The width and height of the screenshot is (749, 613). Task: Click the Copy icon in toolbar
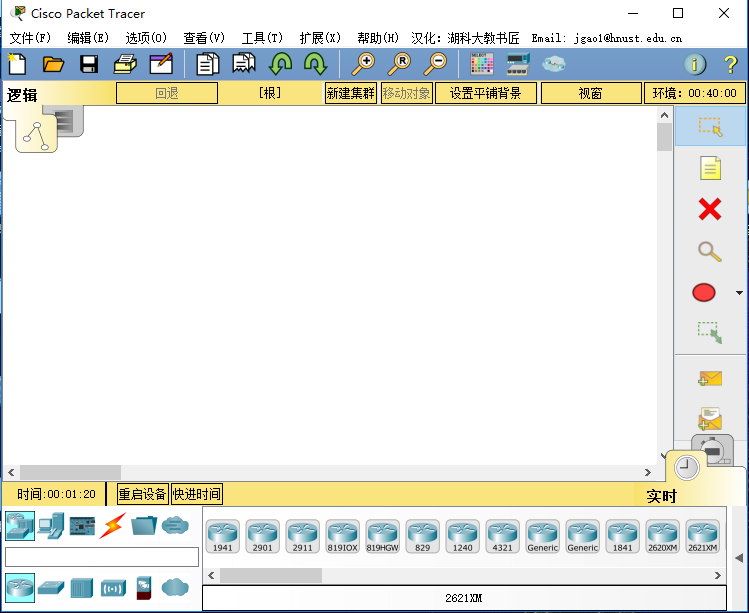[x=207, y=64]
